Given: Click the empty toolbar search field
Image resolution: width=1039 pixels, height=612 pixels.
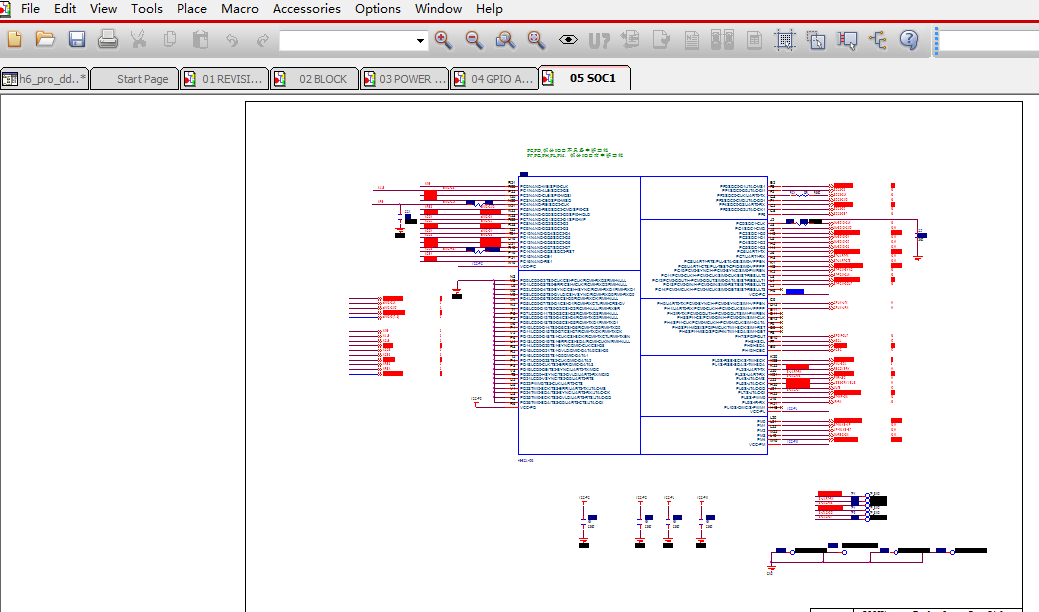Looking at the screenshot, I should point(989,40).
